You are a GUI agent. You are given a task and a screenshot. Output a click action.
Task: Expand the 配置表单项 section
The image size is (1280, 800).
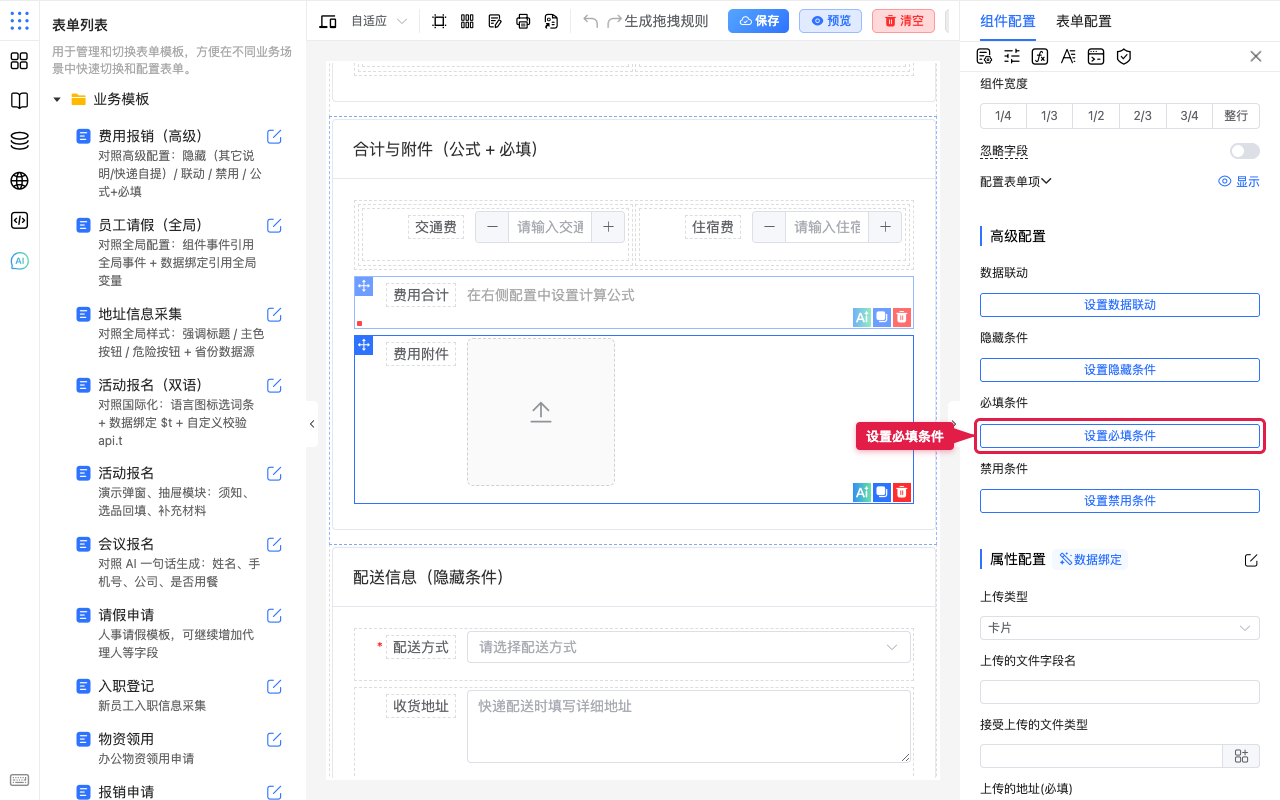click(1016, 181)
